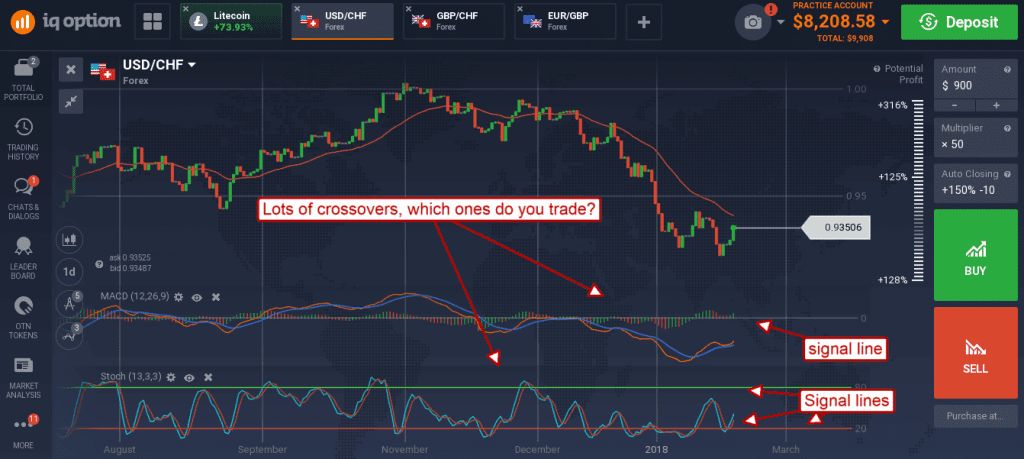Image resolution: width=1024 pixels, height=459 pixels.
Task: Close the EUR/GBP tab
Action: click(x=520, y=8)
